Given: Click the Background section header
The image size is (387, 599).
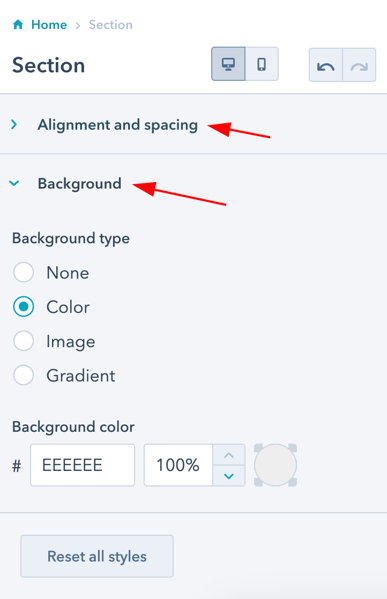Looking at the screenshot, I should [79, 184].
